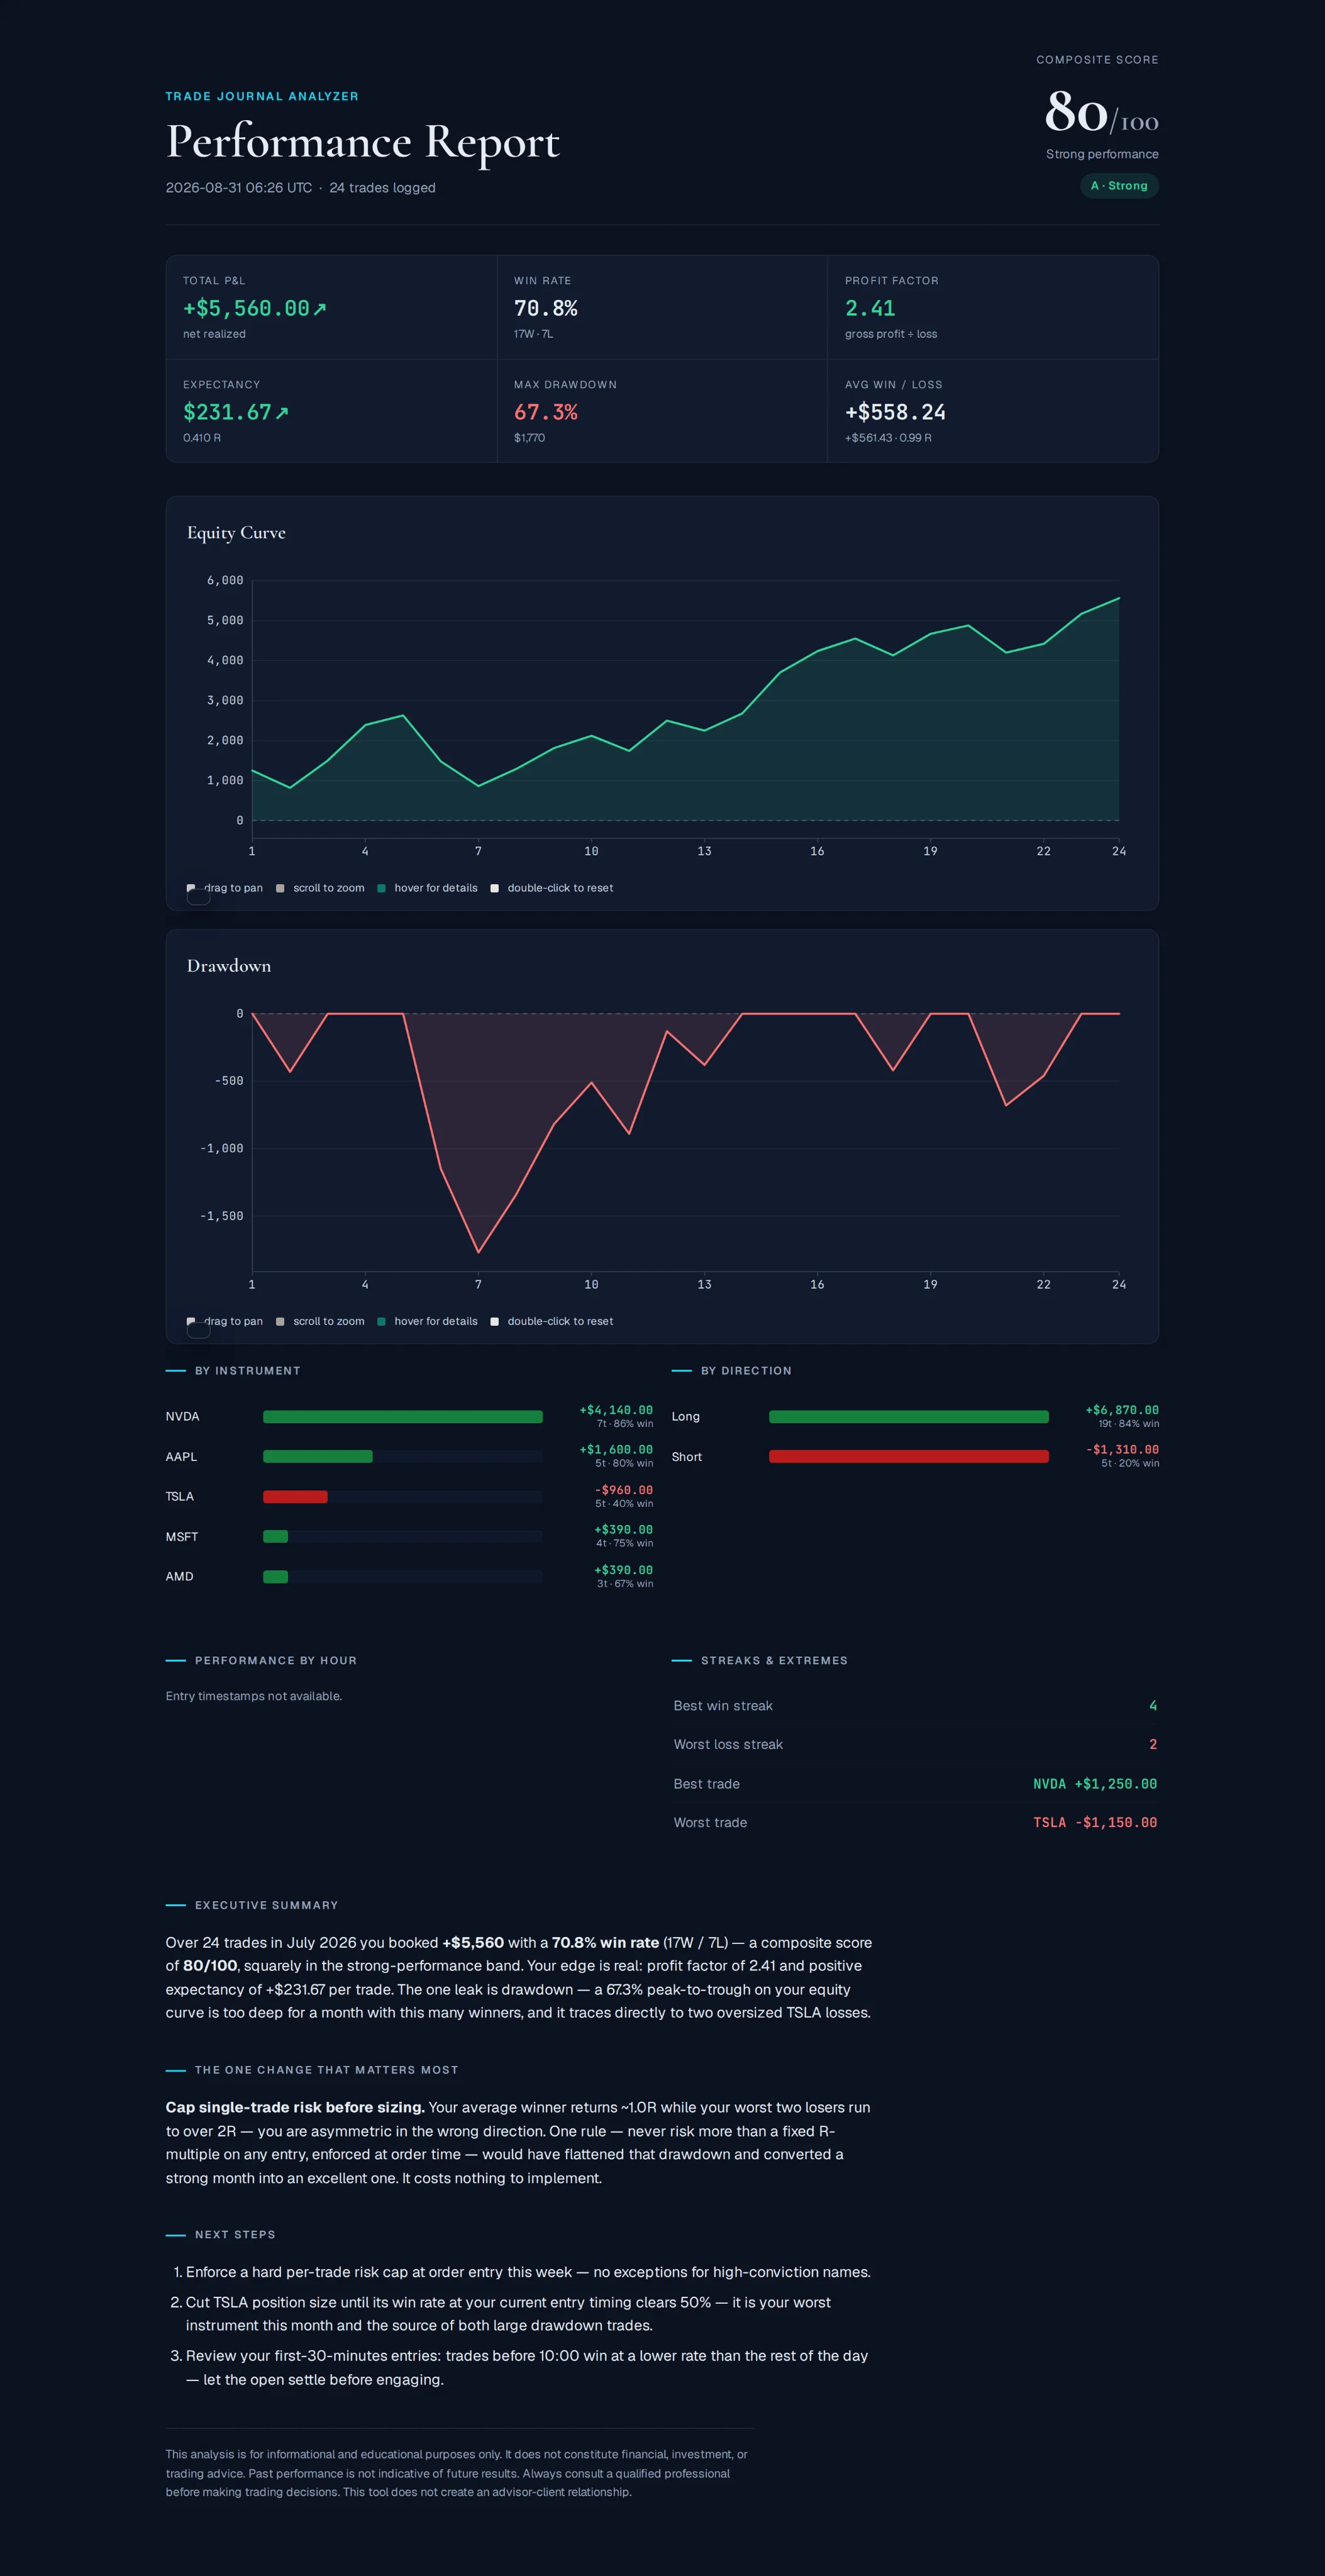Select the composite score 80/100 value
Viewport: 1325px width, 2576px height.
1101,112
